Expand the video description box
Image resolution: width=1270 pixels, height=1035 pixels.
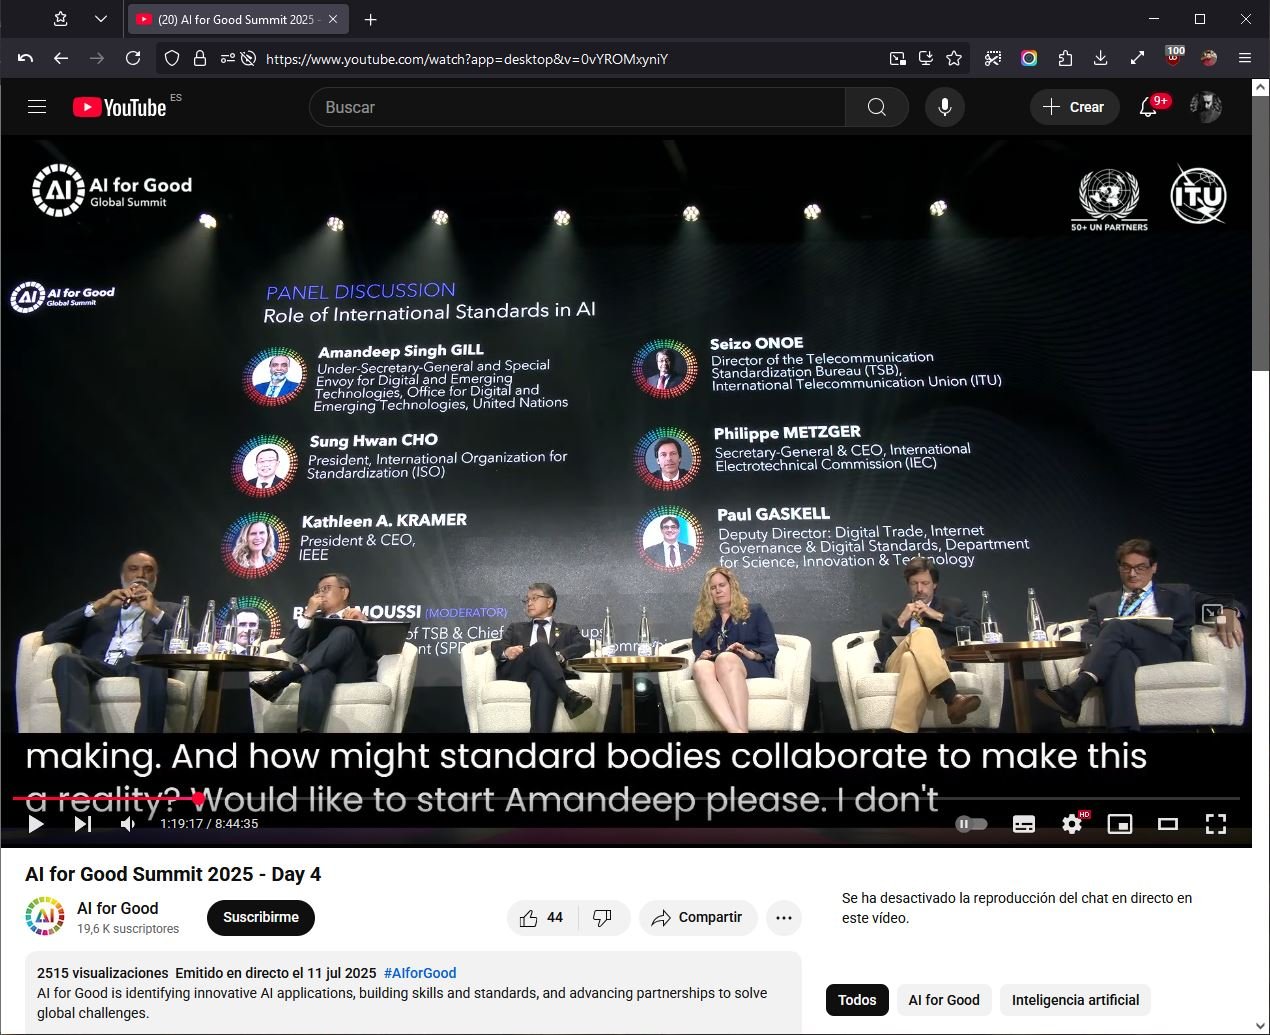pyautogui.click(x=413, y=993)
